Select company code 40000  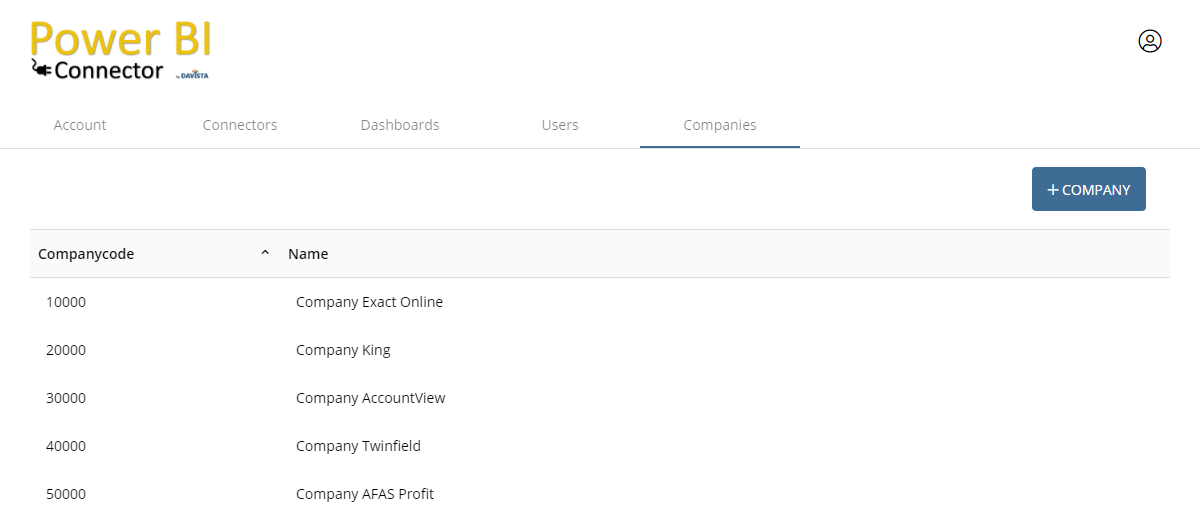tap(66, 446)
